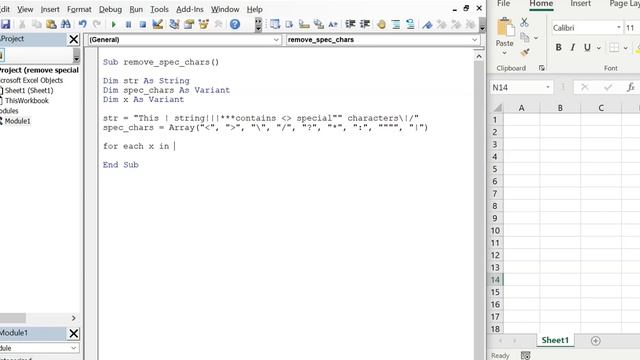Open Clipboard pane dialog launcher
Viewport: 640px width, 360px height.
(x=542, y=68)
